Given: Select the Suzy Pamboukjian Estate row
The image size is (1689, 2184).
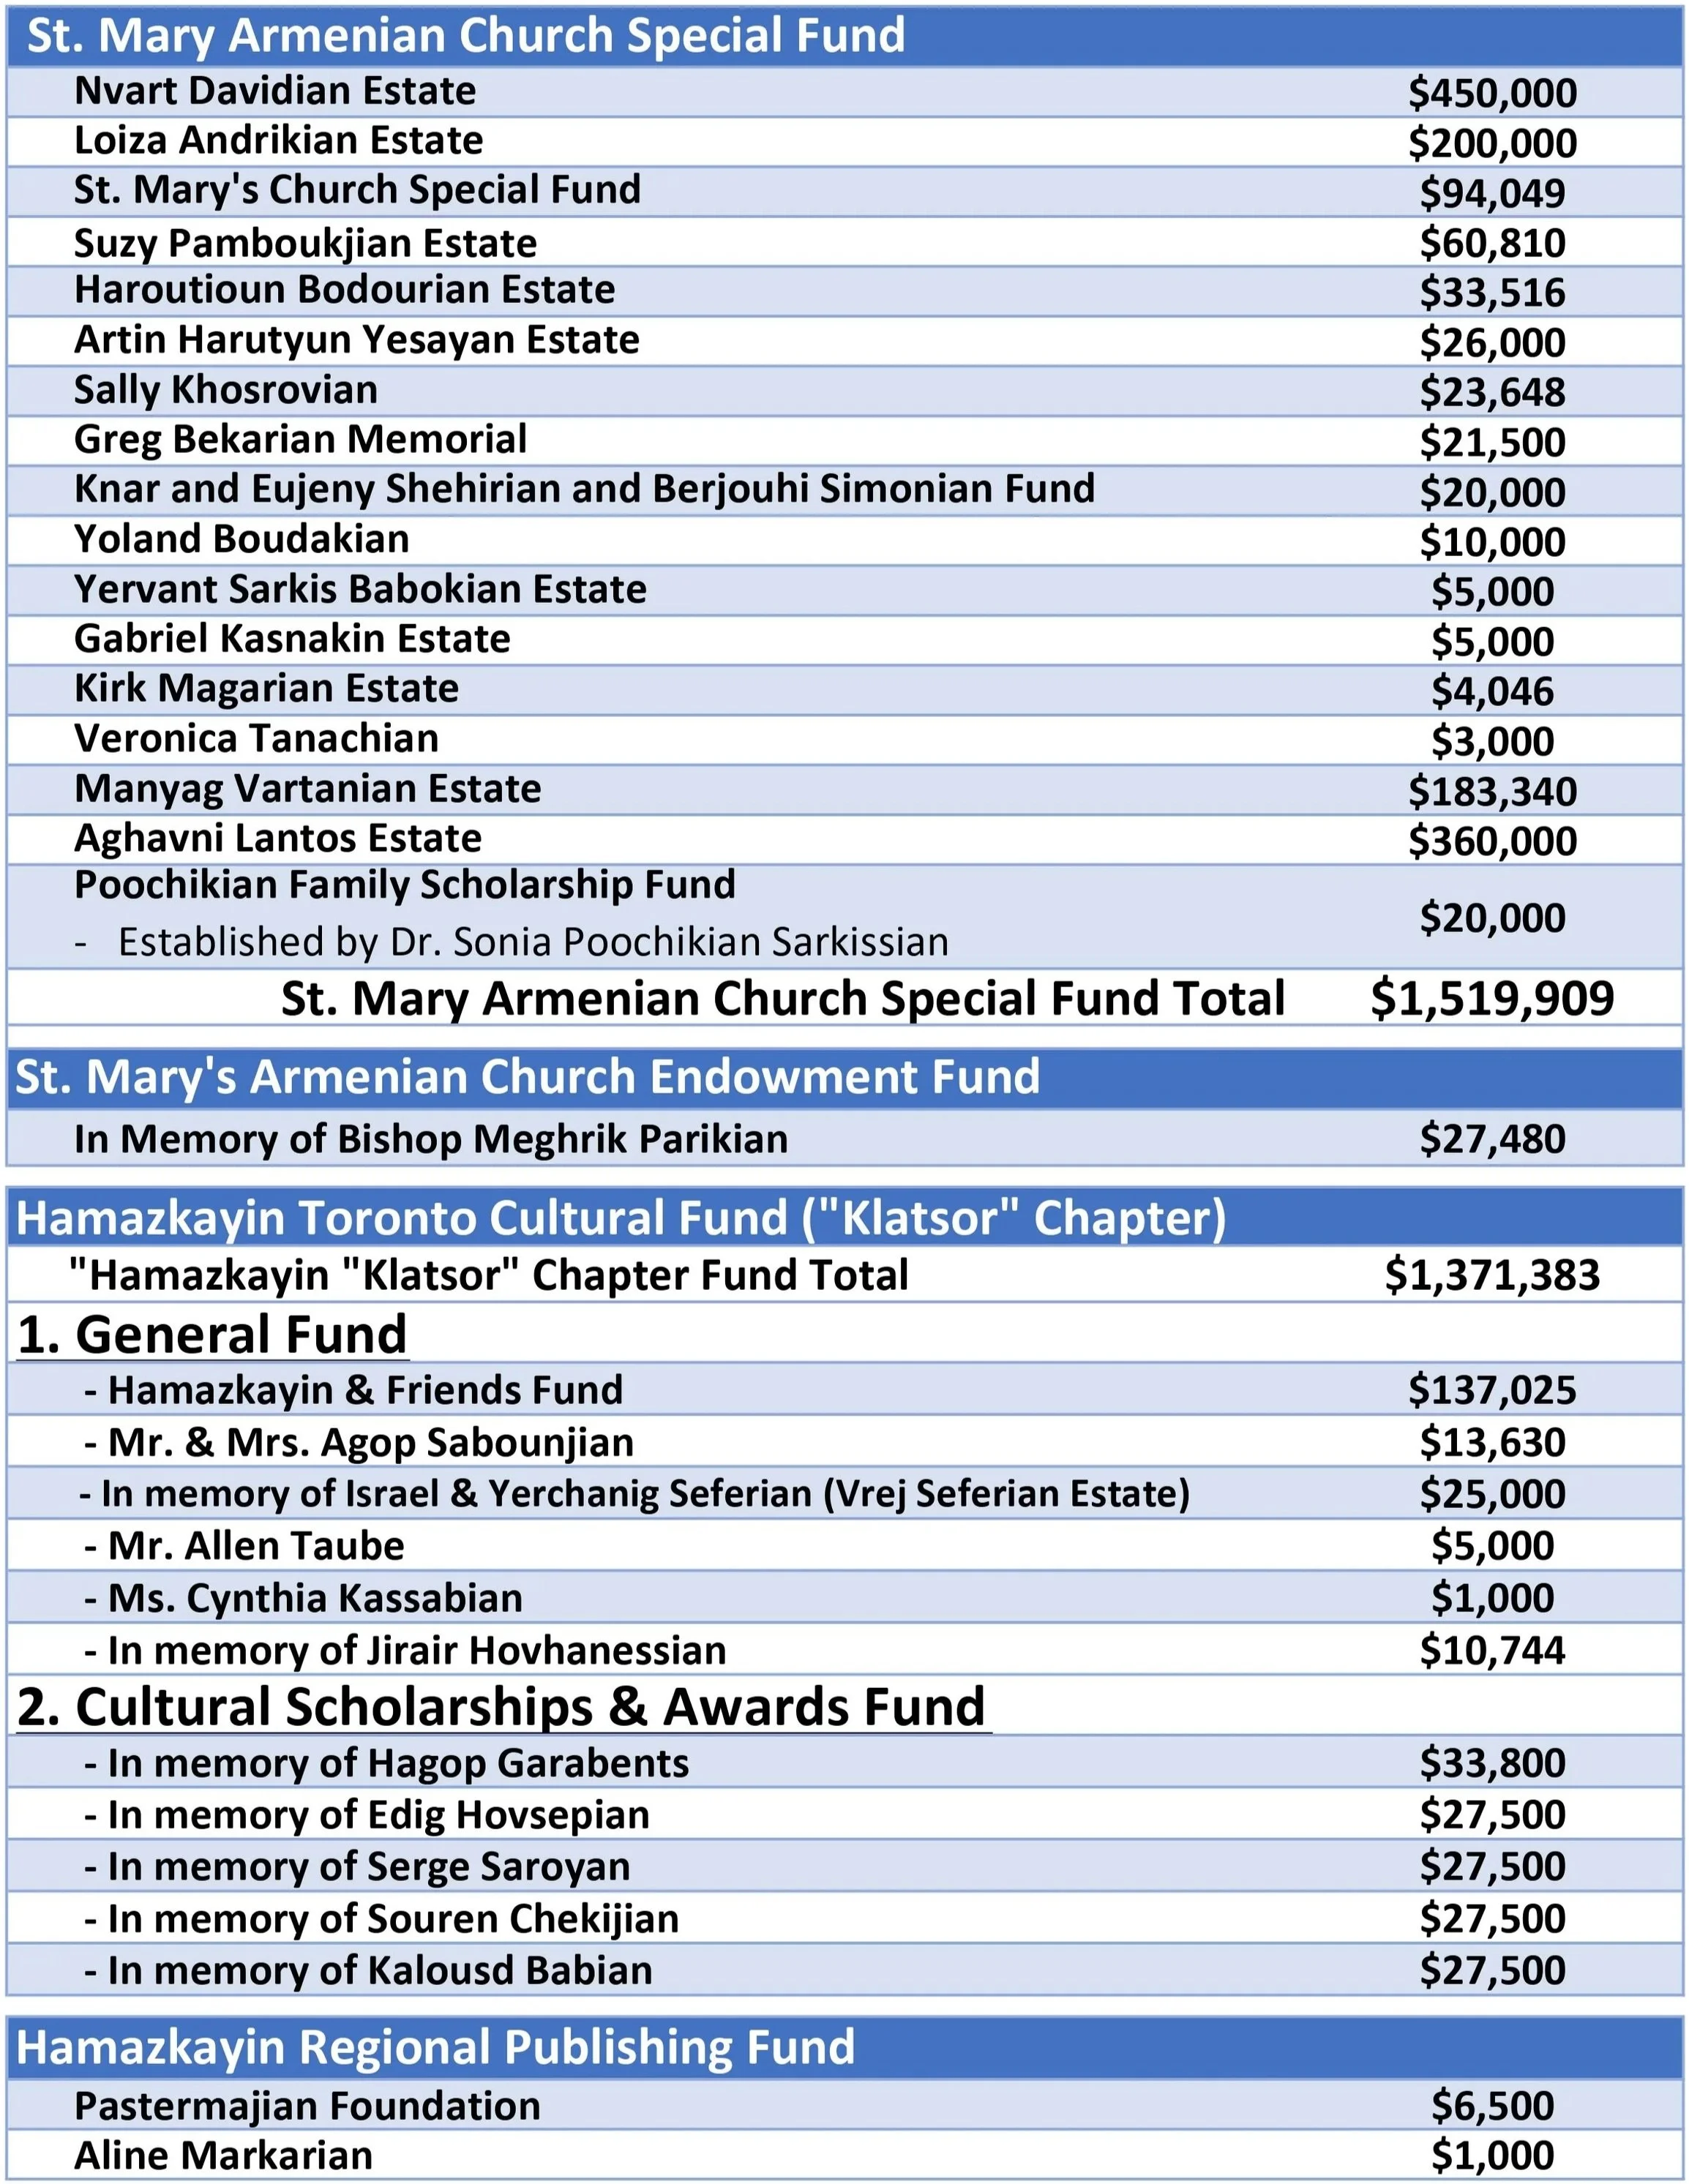Looking at the screenshot, I should 305,243.
